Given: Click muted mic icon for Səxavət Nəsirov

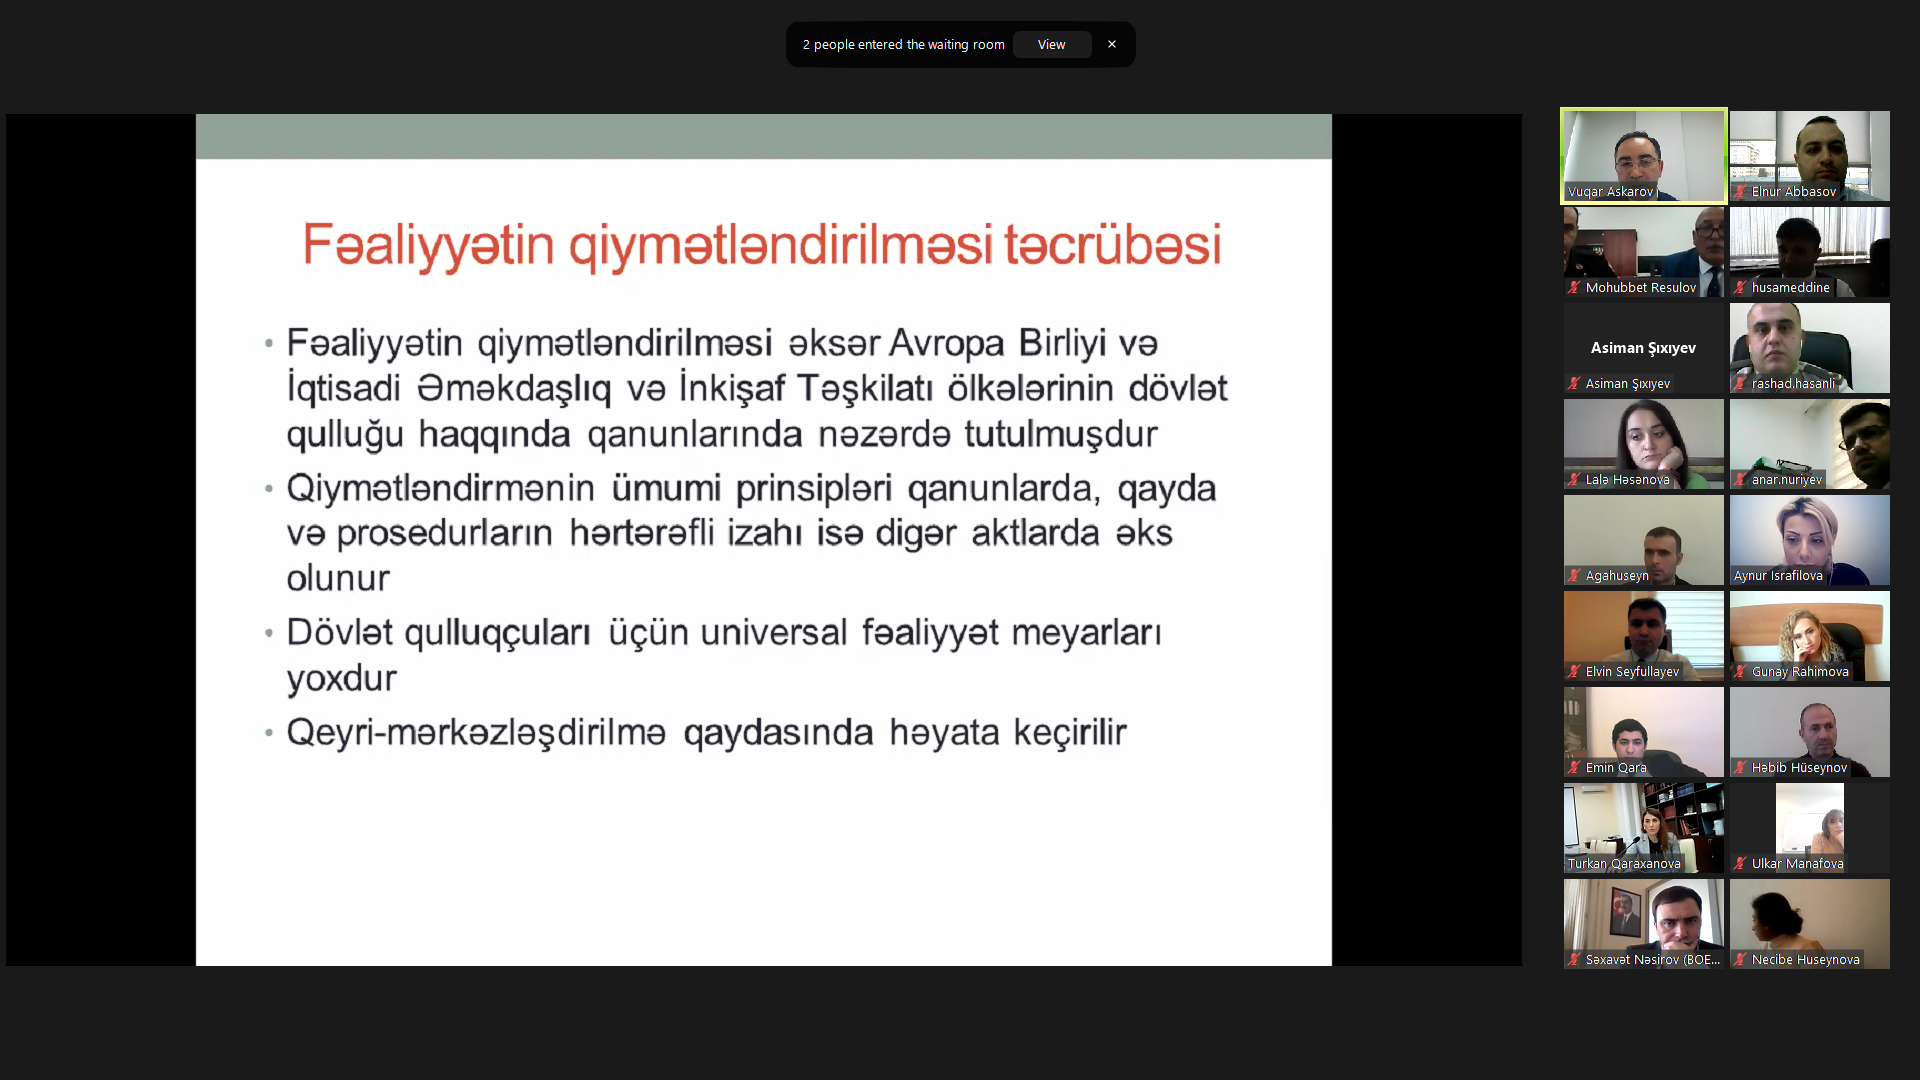Looking at the screenshot, I should coord(1574,959).
